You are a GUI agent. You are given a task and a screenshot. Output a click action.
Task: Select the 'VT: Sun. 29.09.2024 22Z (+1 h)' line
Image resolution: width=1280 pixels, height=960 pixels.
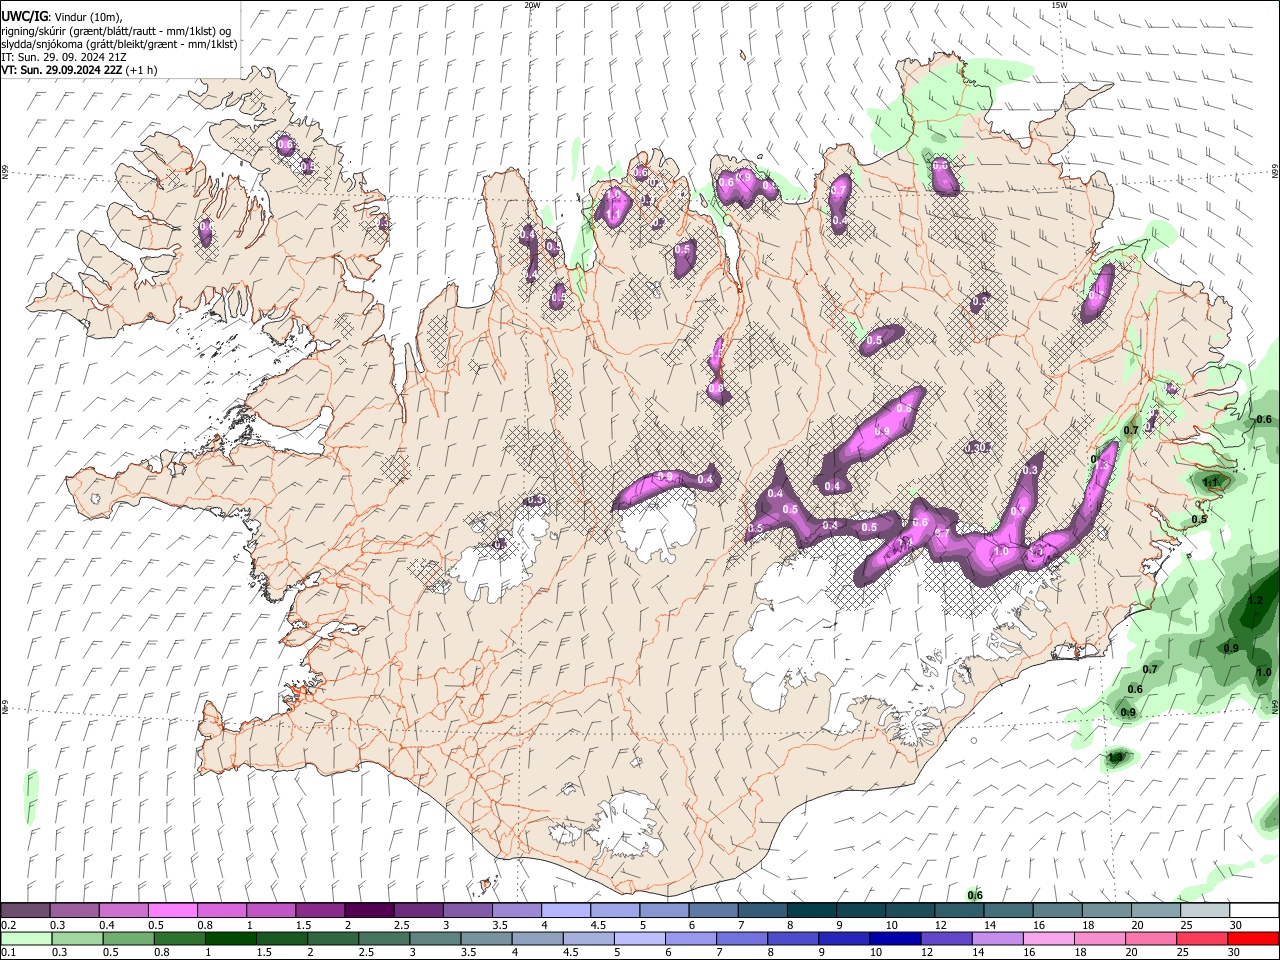(78, 71)
